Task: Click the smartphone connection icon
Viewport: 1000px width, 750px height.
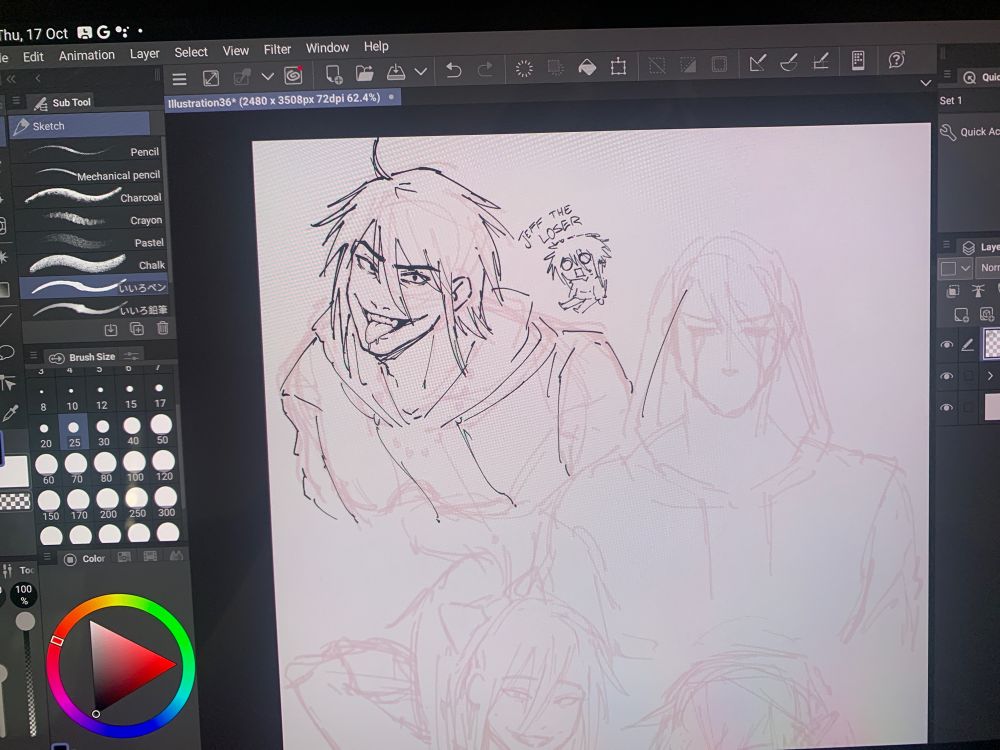Action: pyautogui.click(x=858, y=60)
